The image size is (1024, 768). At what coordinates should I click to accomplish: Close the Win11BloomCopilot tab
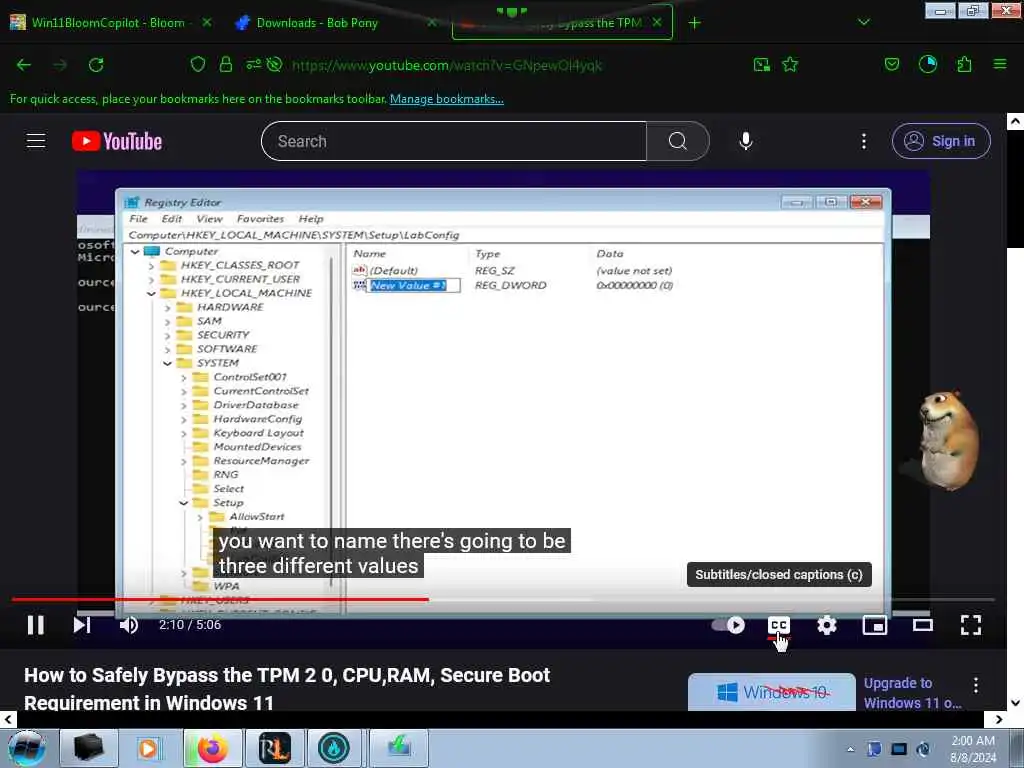(206, 22)
